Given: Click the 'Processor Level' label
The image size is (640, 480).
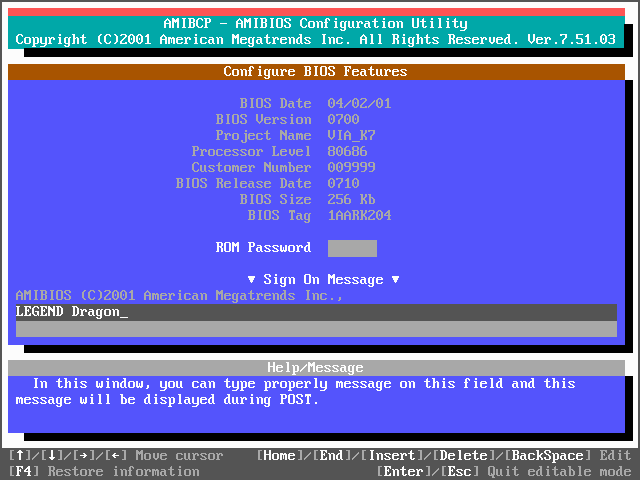Looking at the screenshot, I should (251, 151).
